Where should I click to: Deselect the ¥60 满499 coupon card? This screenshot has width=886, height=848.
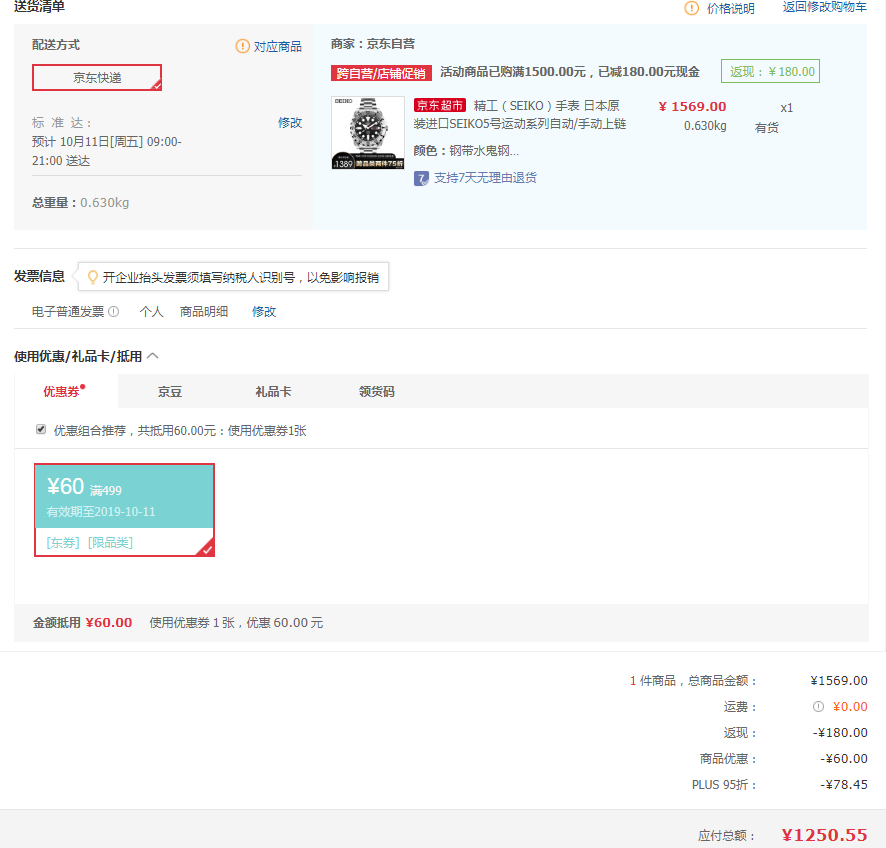124,510
